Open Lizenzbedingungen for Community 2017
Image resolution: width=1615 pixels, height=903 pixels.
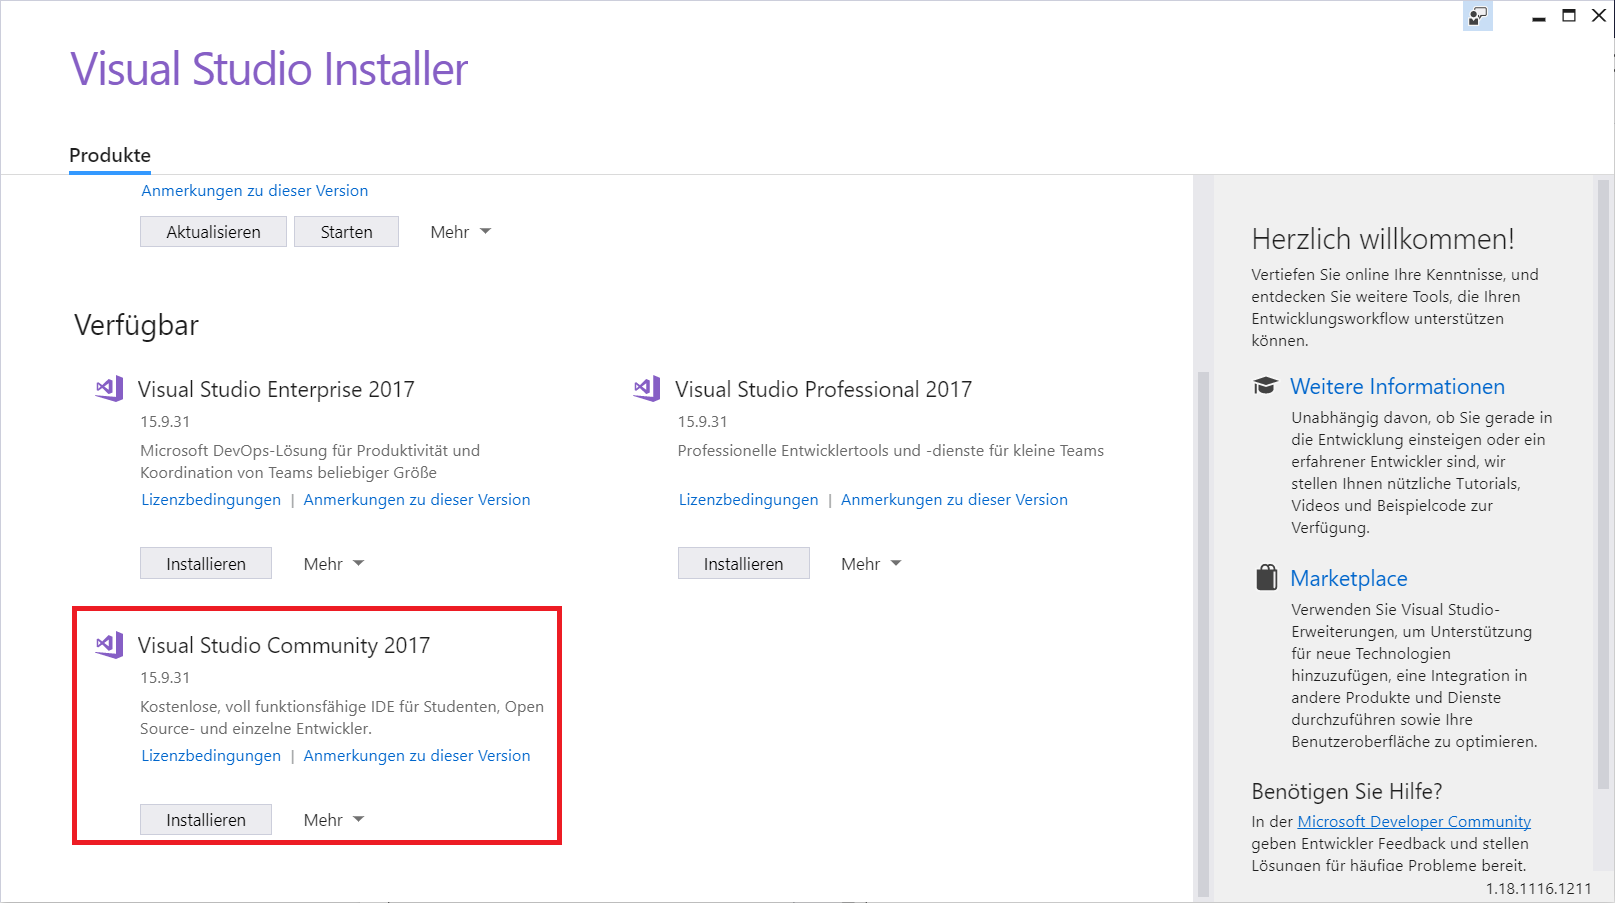pos(211,756)
